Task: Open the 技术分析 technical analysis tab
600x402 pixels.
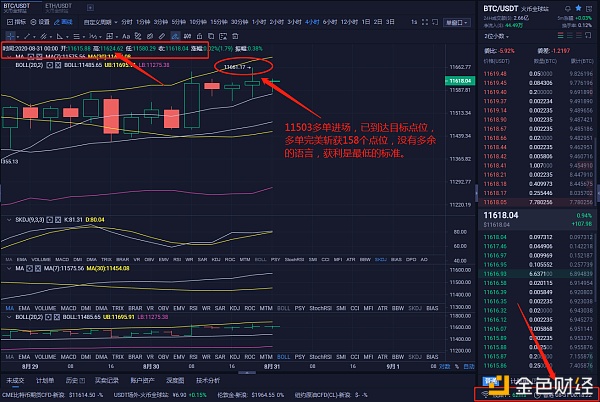Action: tap(208, 381)
